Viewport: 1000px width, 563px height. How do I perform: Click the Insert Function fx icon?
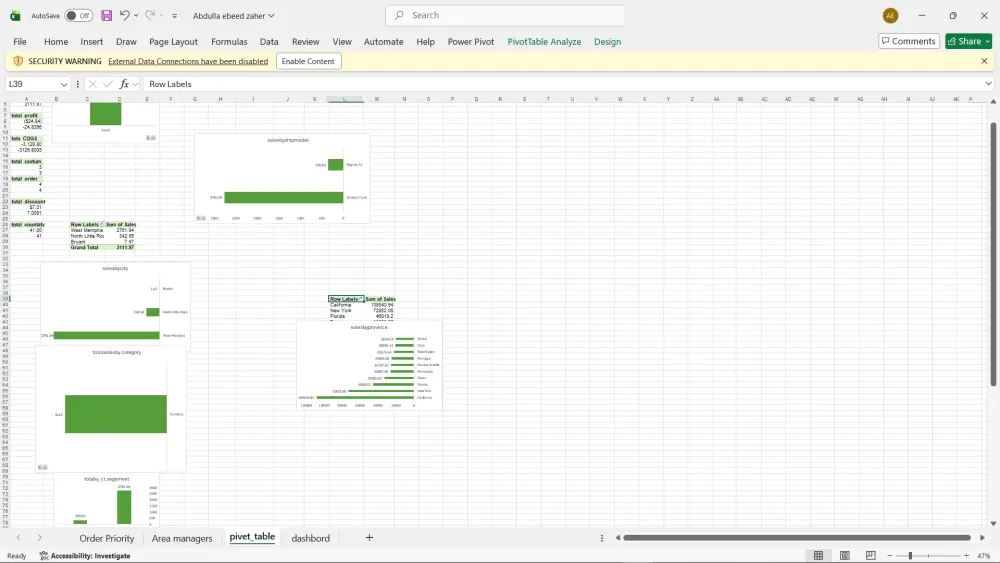pos(124,84)
